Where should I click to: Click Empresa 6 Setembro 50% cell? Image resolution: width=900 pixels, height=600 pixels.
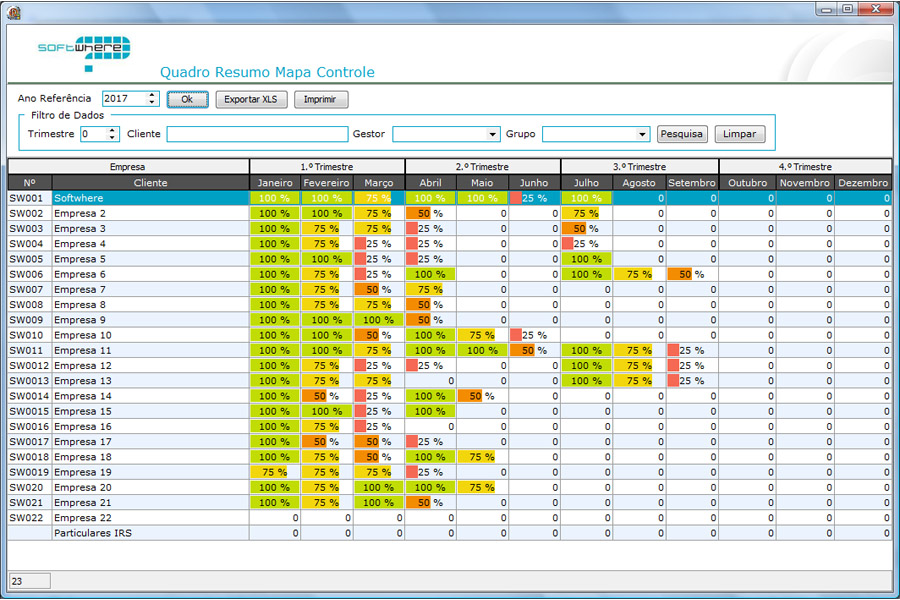(x=691, y=274)
